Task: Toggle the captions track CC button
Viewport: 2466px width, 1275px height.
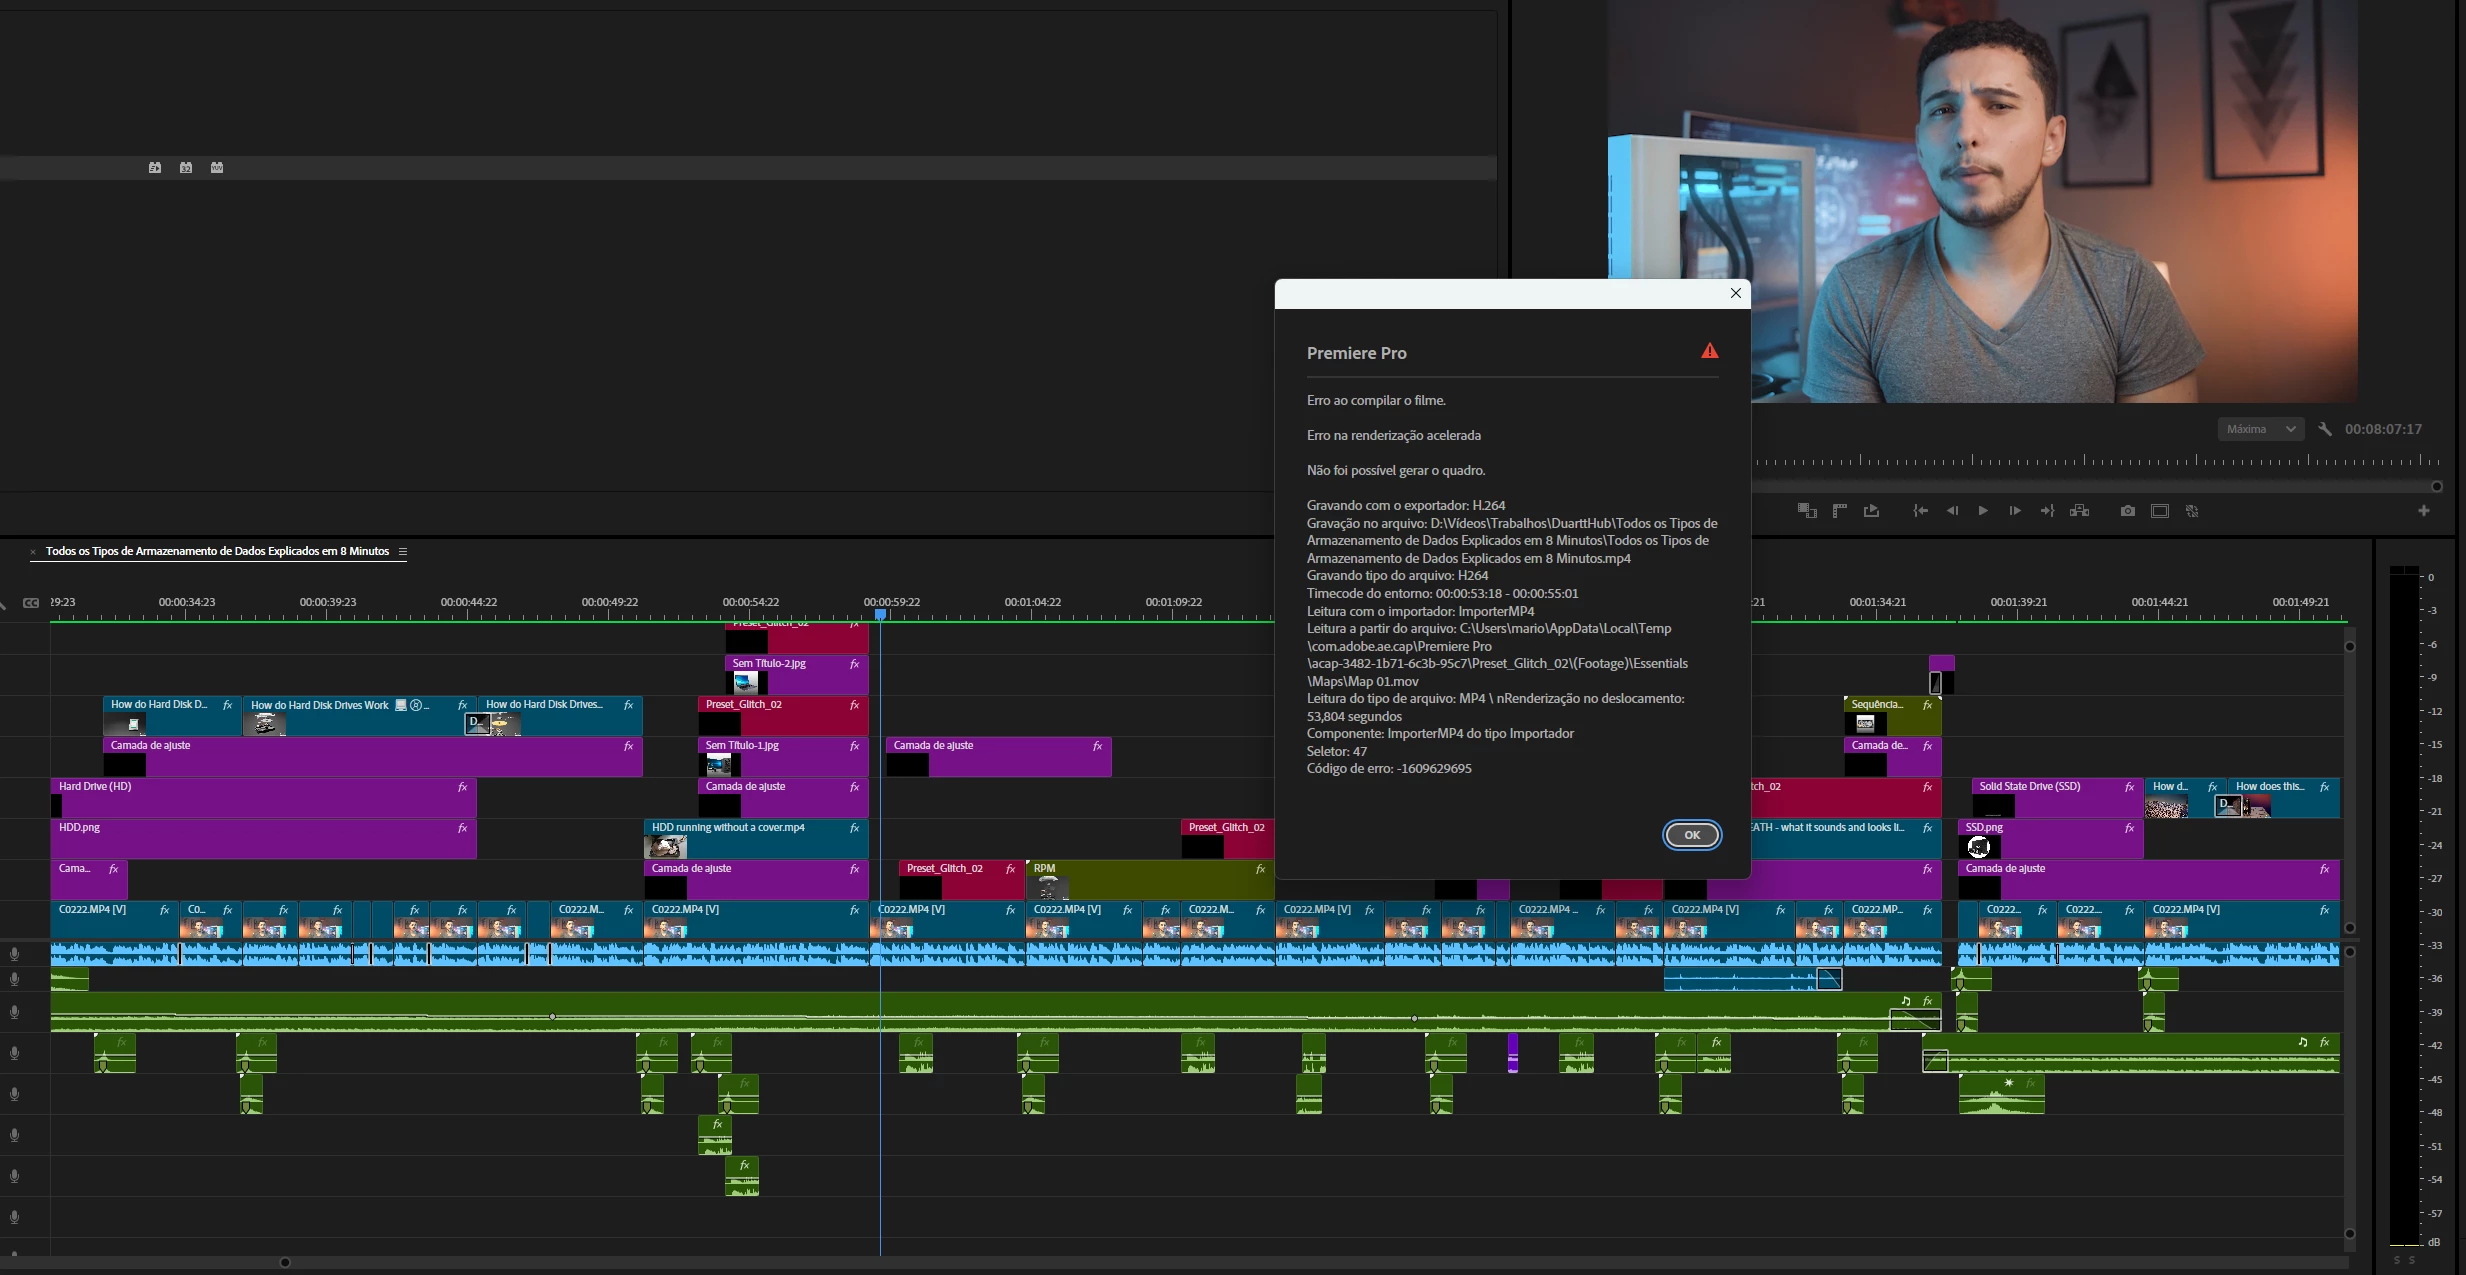Action: pyautogui.click(x=31, y=603)
